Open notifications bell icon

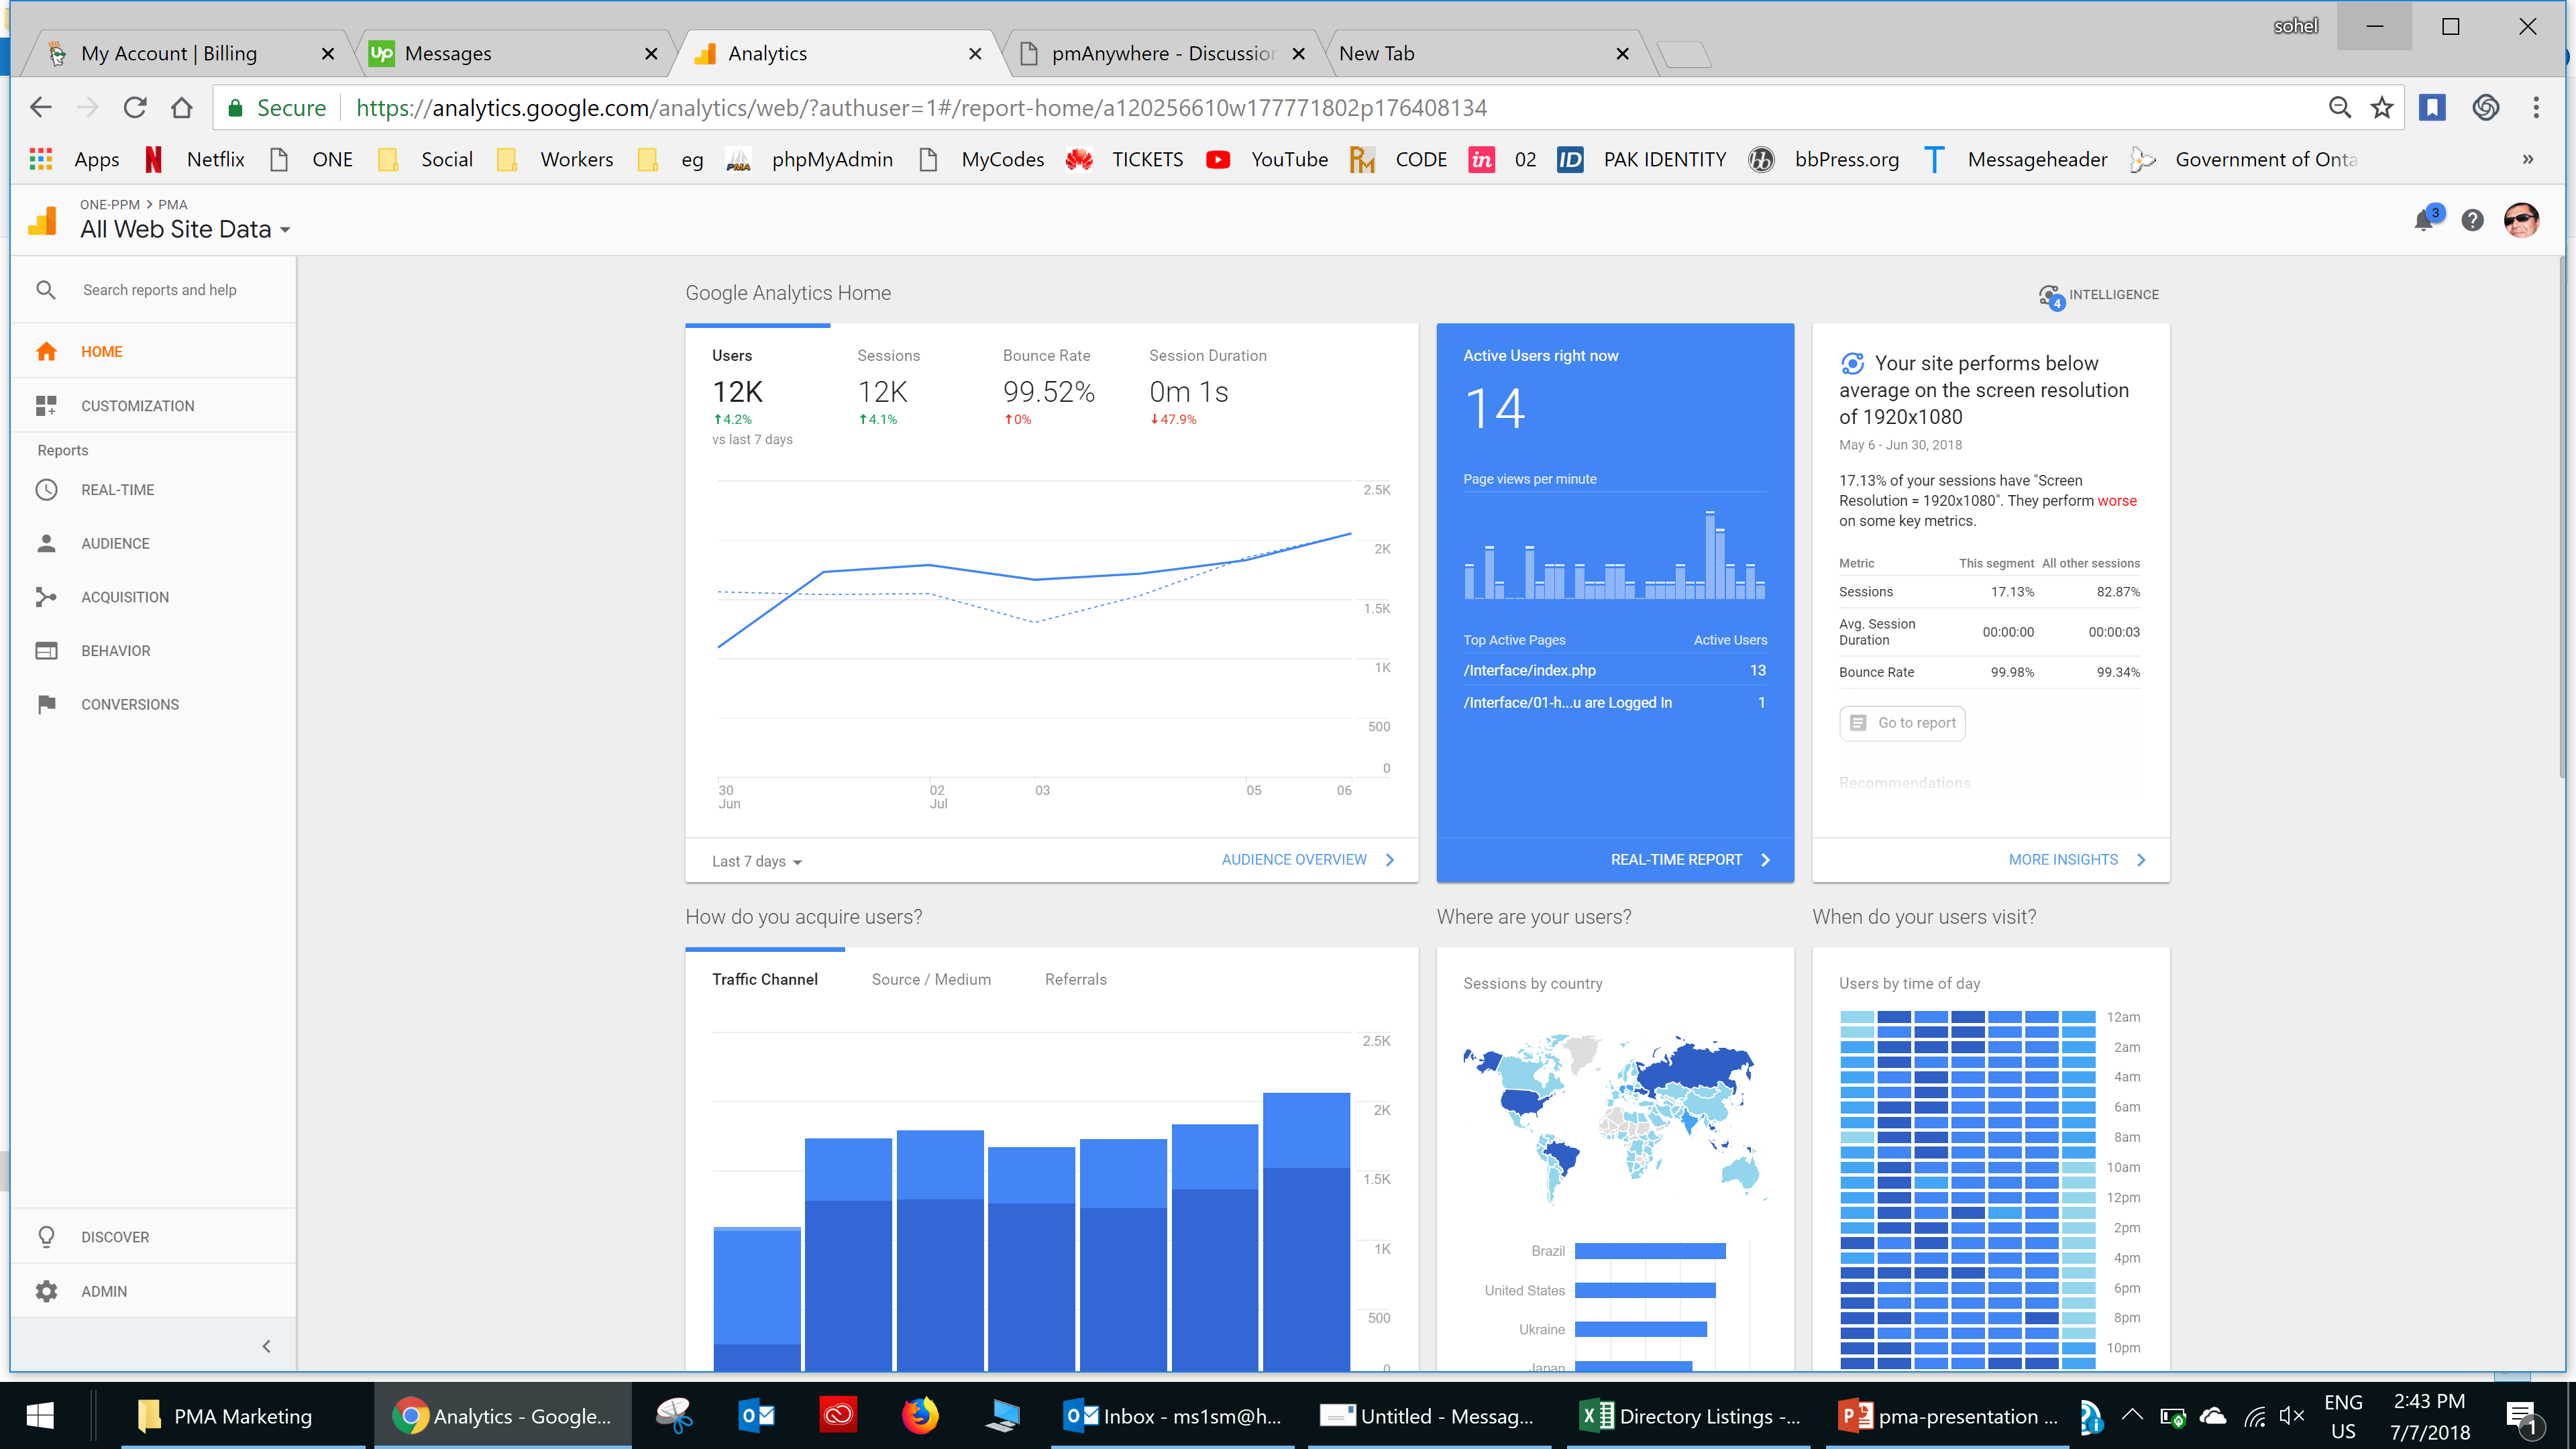tap(2423, 220)
